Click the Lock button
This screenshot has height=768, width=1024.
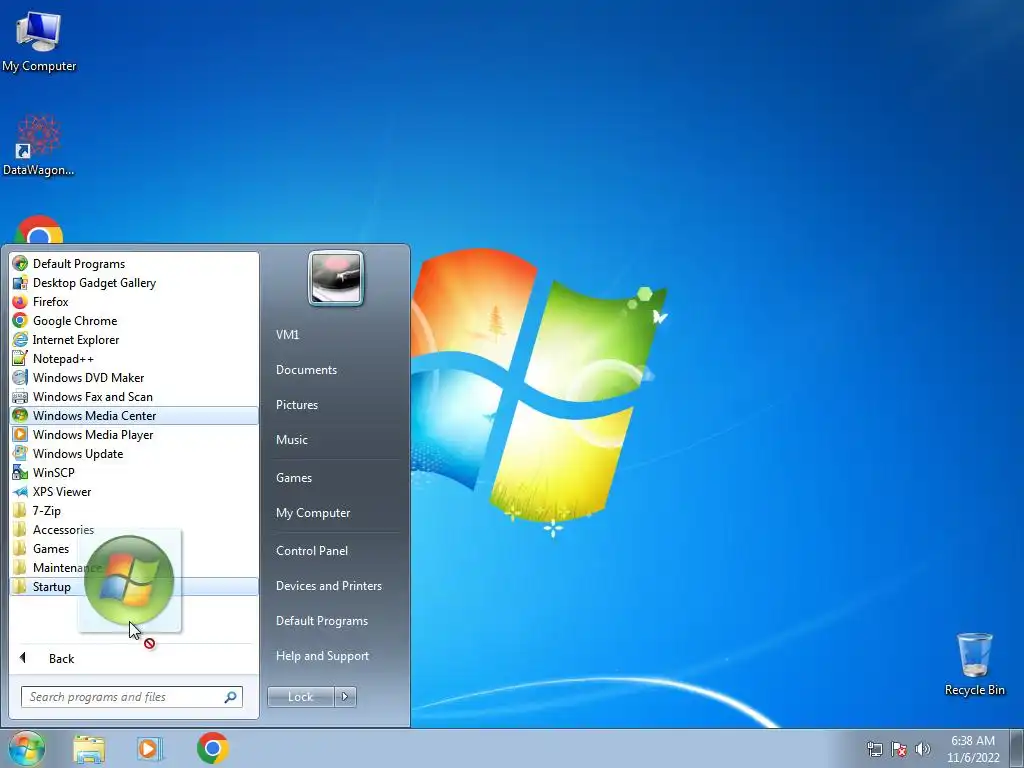(x=300, y=697)
